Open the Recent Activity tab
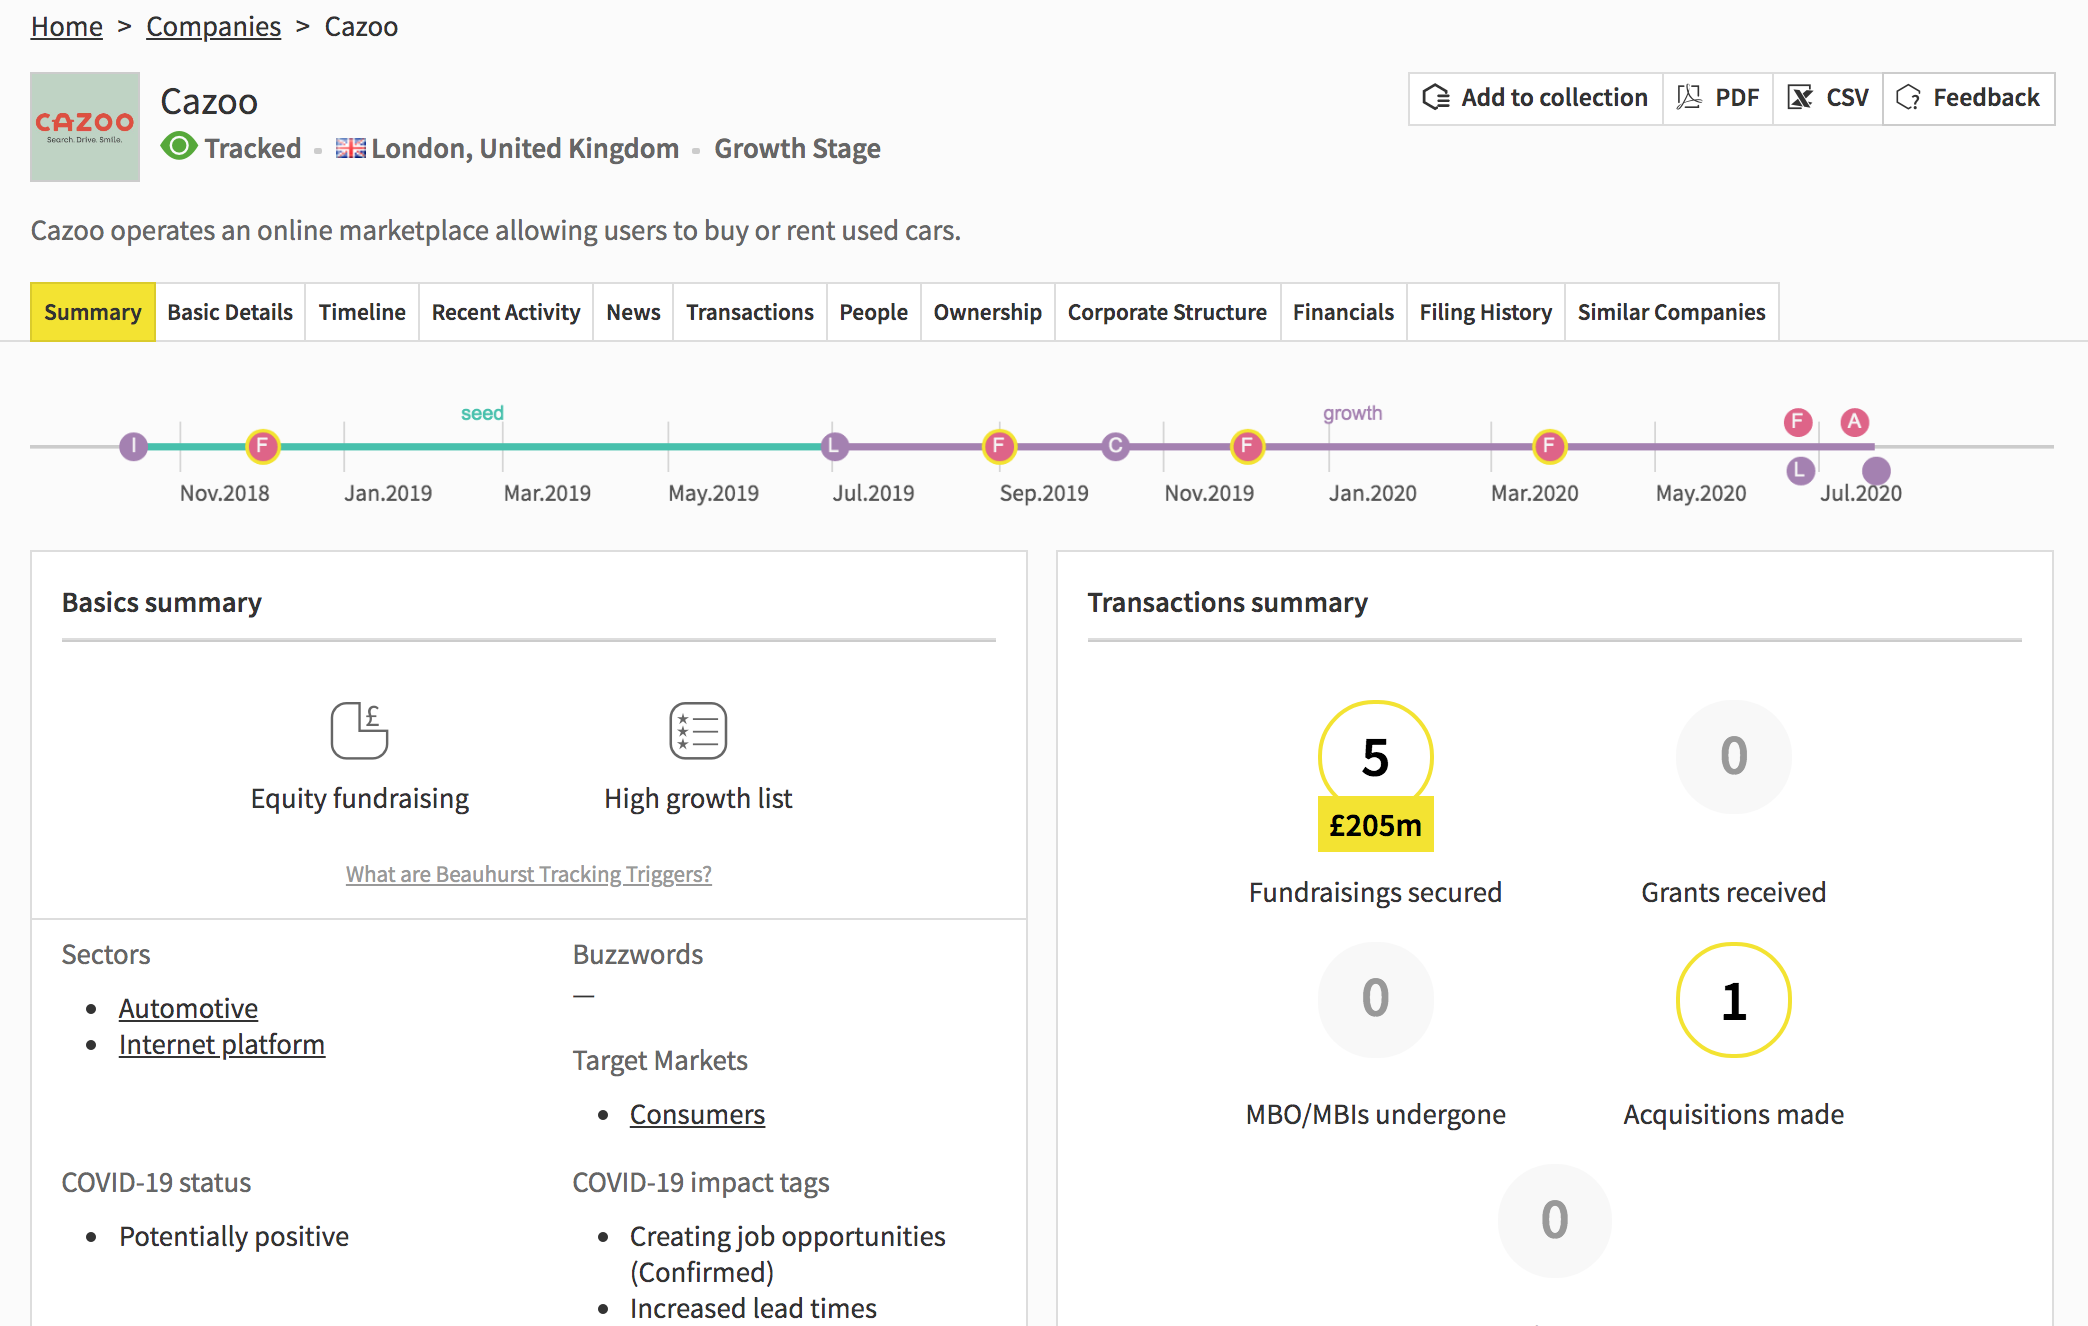 tap(506, 312)
